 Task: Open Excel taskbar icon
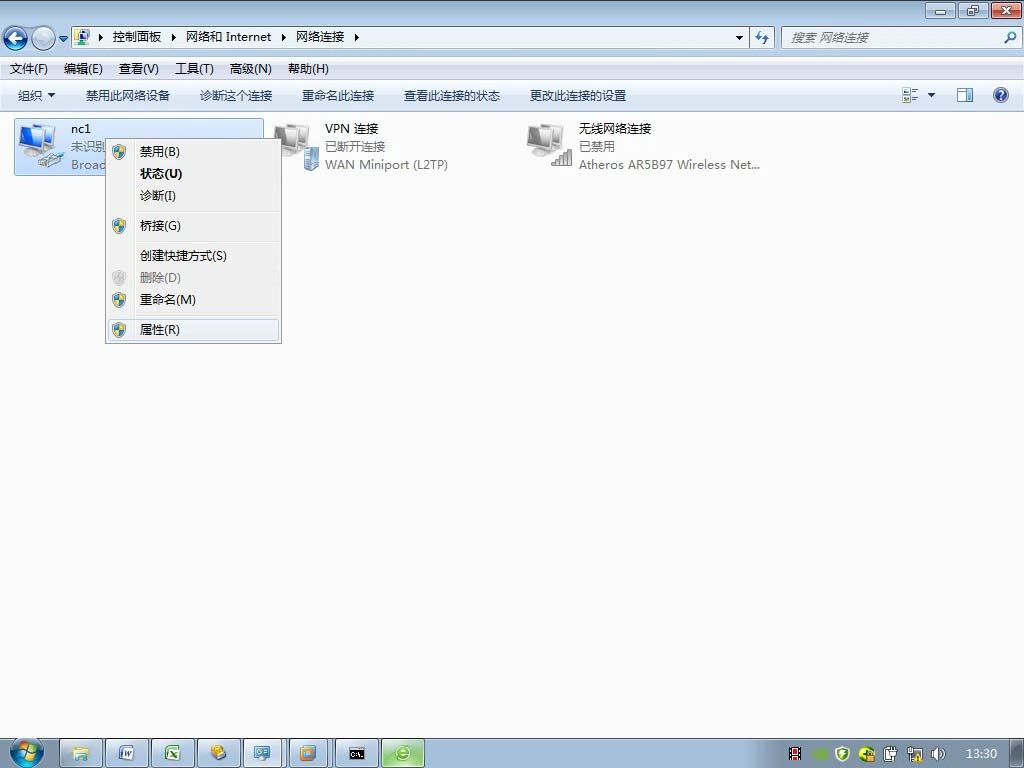click(172, 754)
